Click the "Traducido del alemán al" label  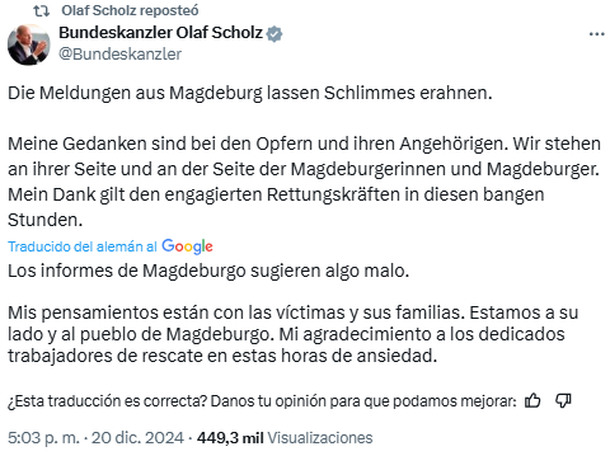point(82,246)
